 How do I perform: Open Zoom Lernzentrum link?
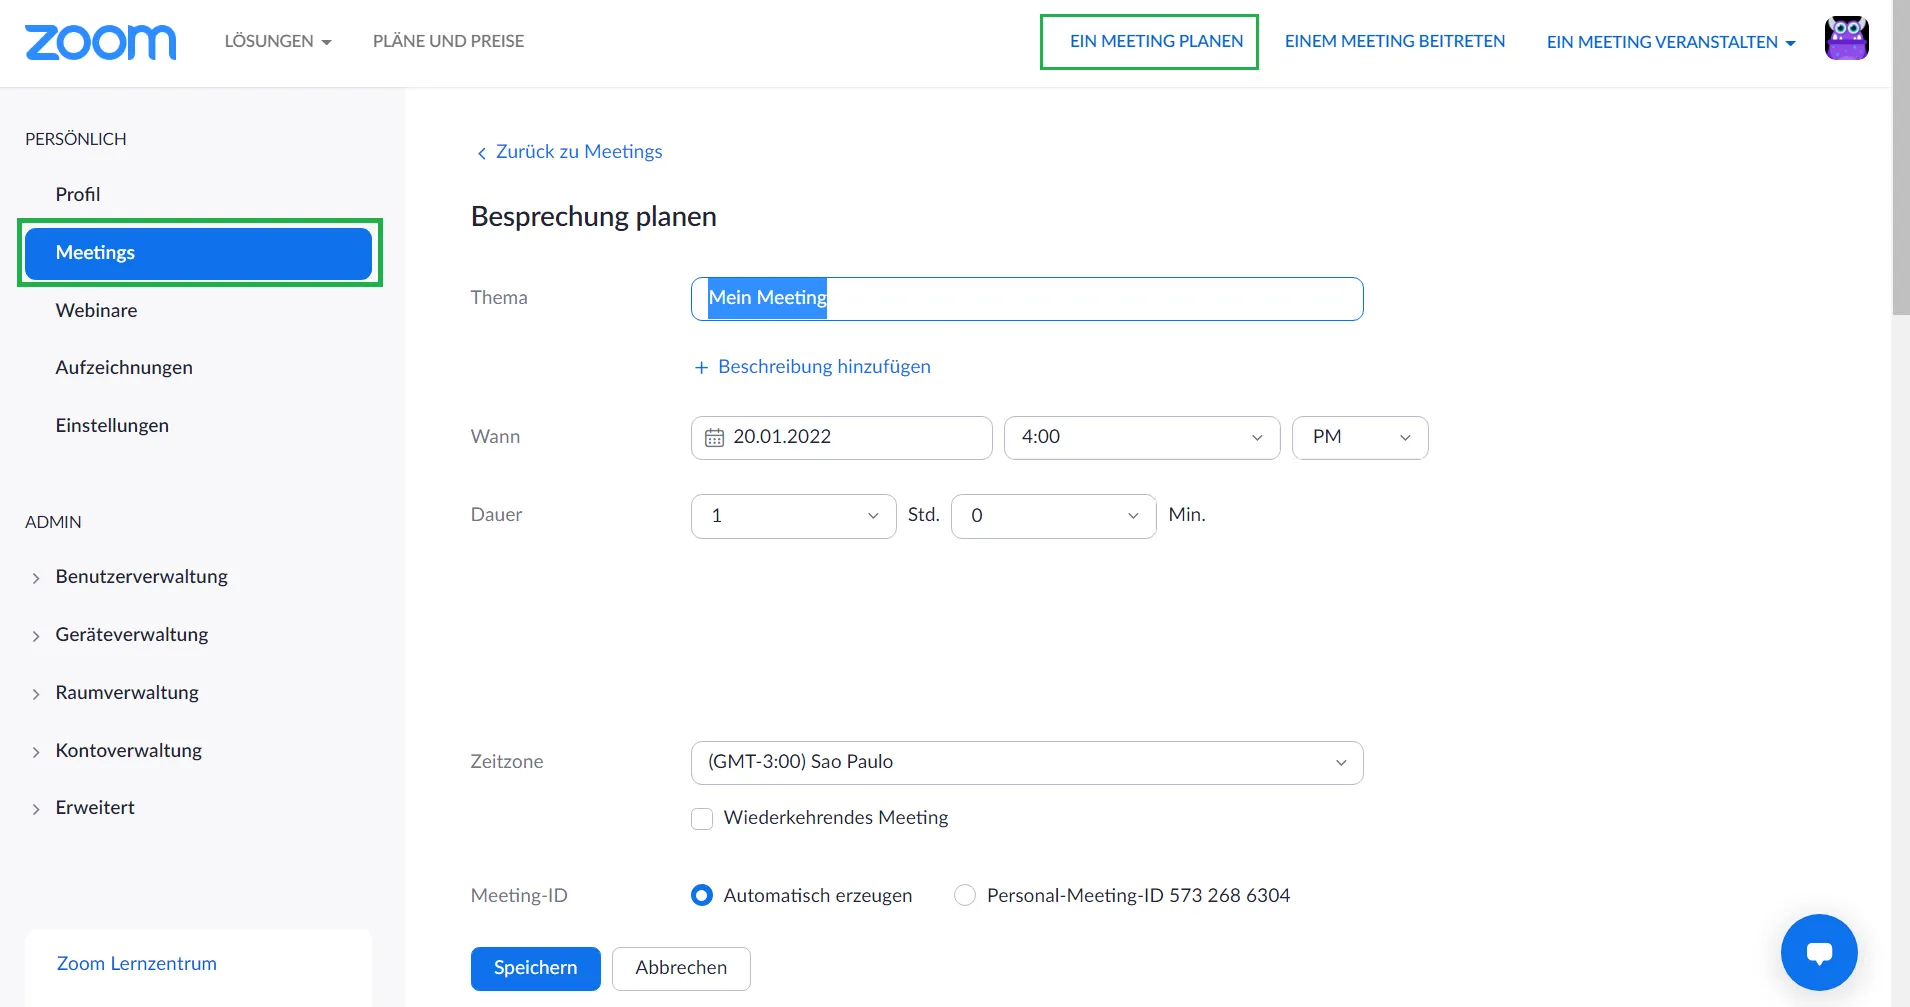click(136, 964)
